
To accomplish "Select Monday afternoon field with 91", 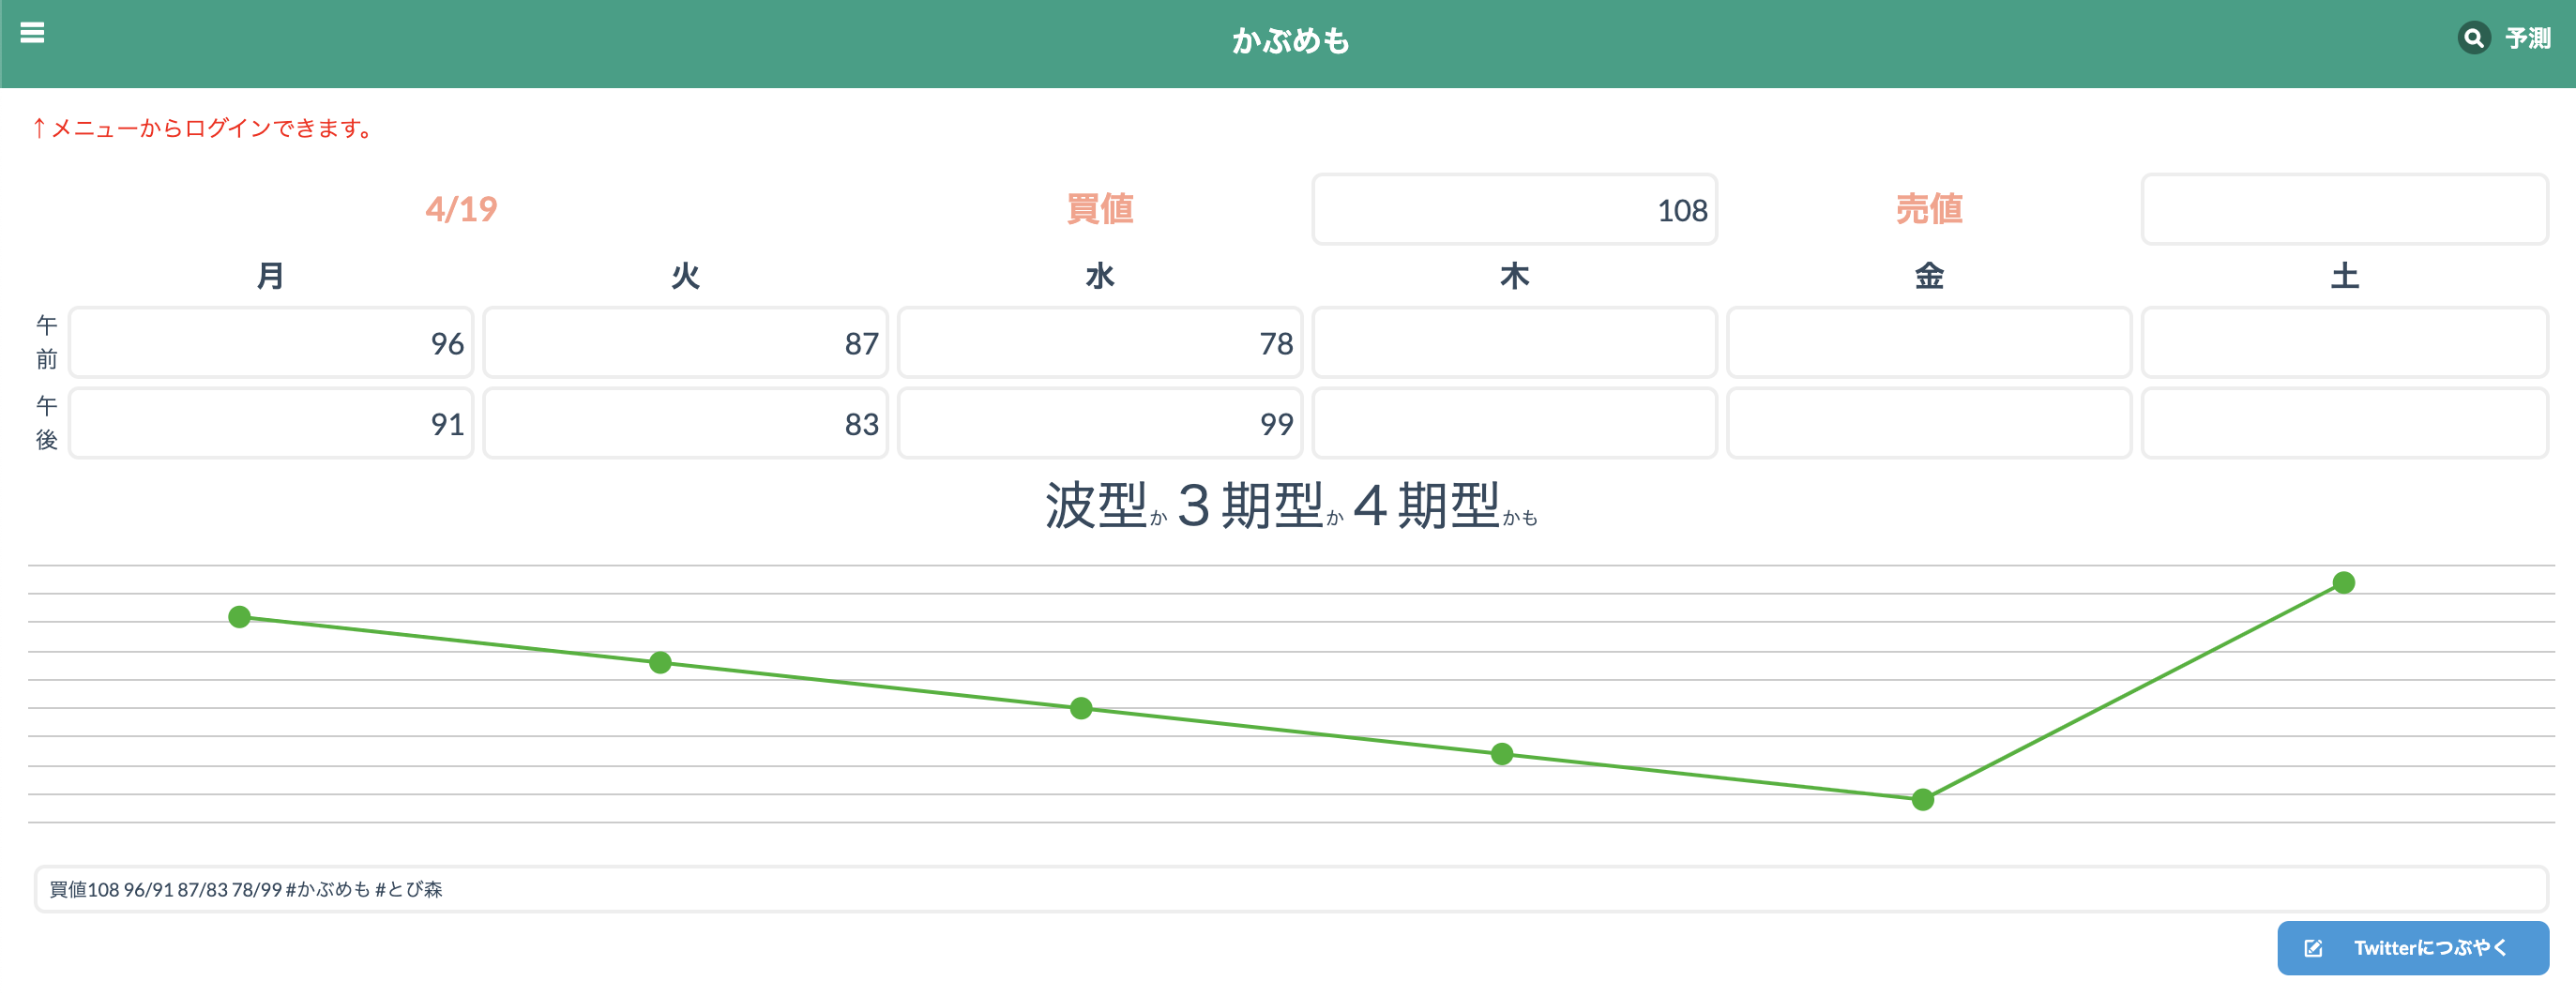I will pos(271,424).
